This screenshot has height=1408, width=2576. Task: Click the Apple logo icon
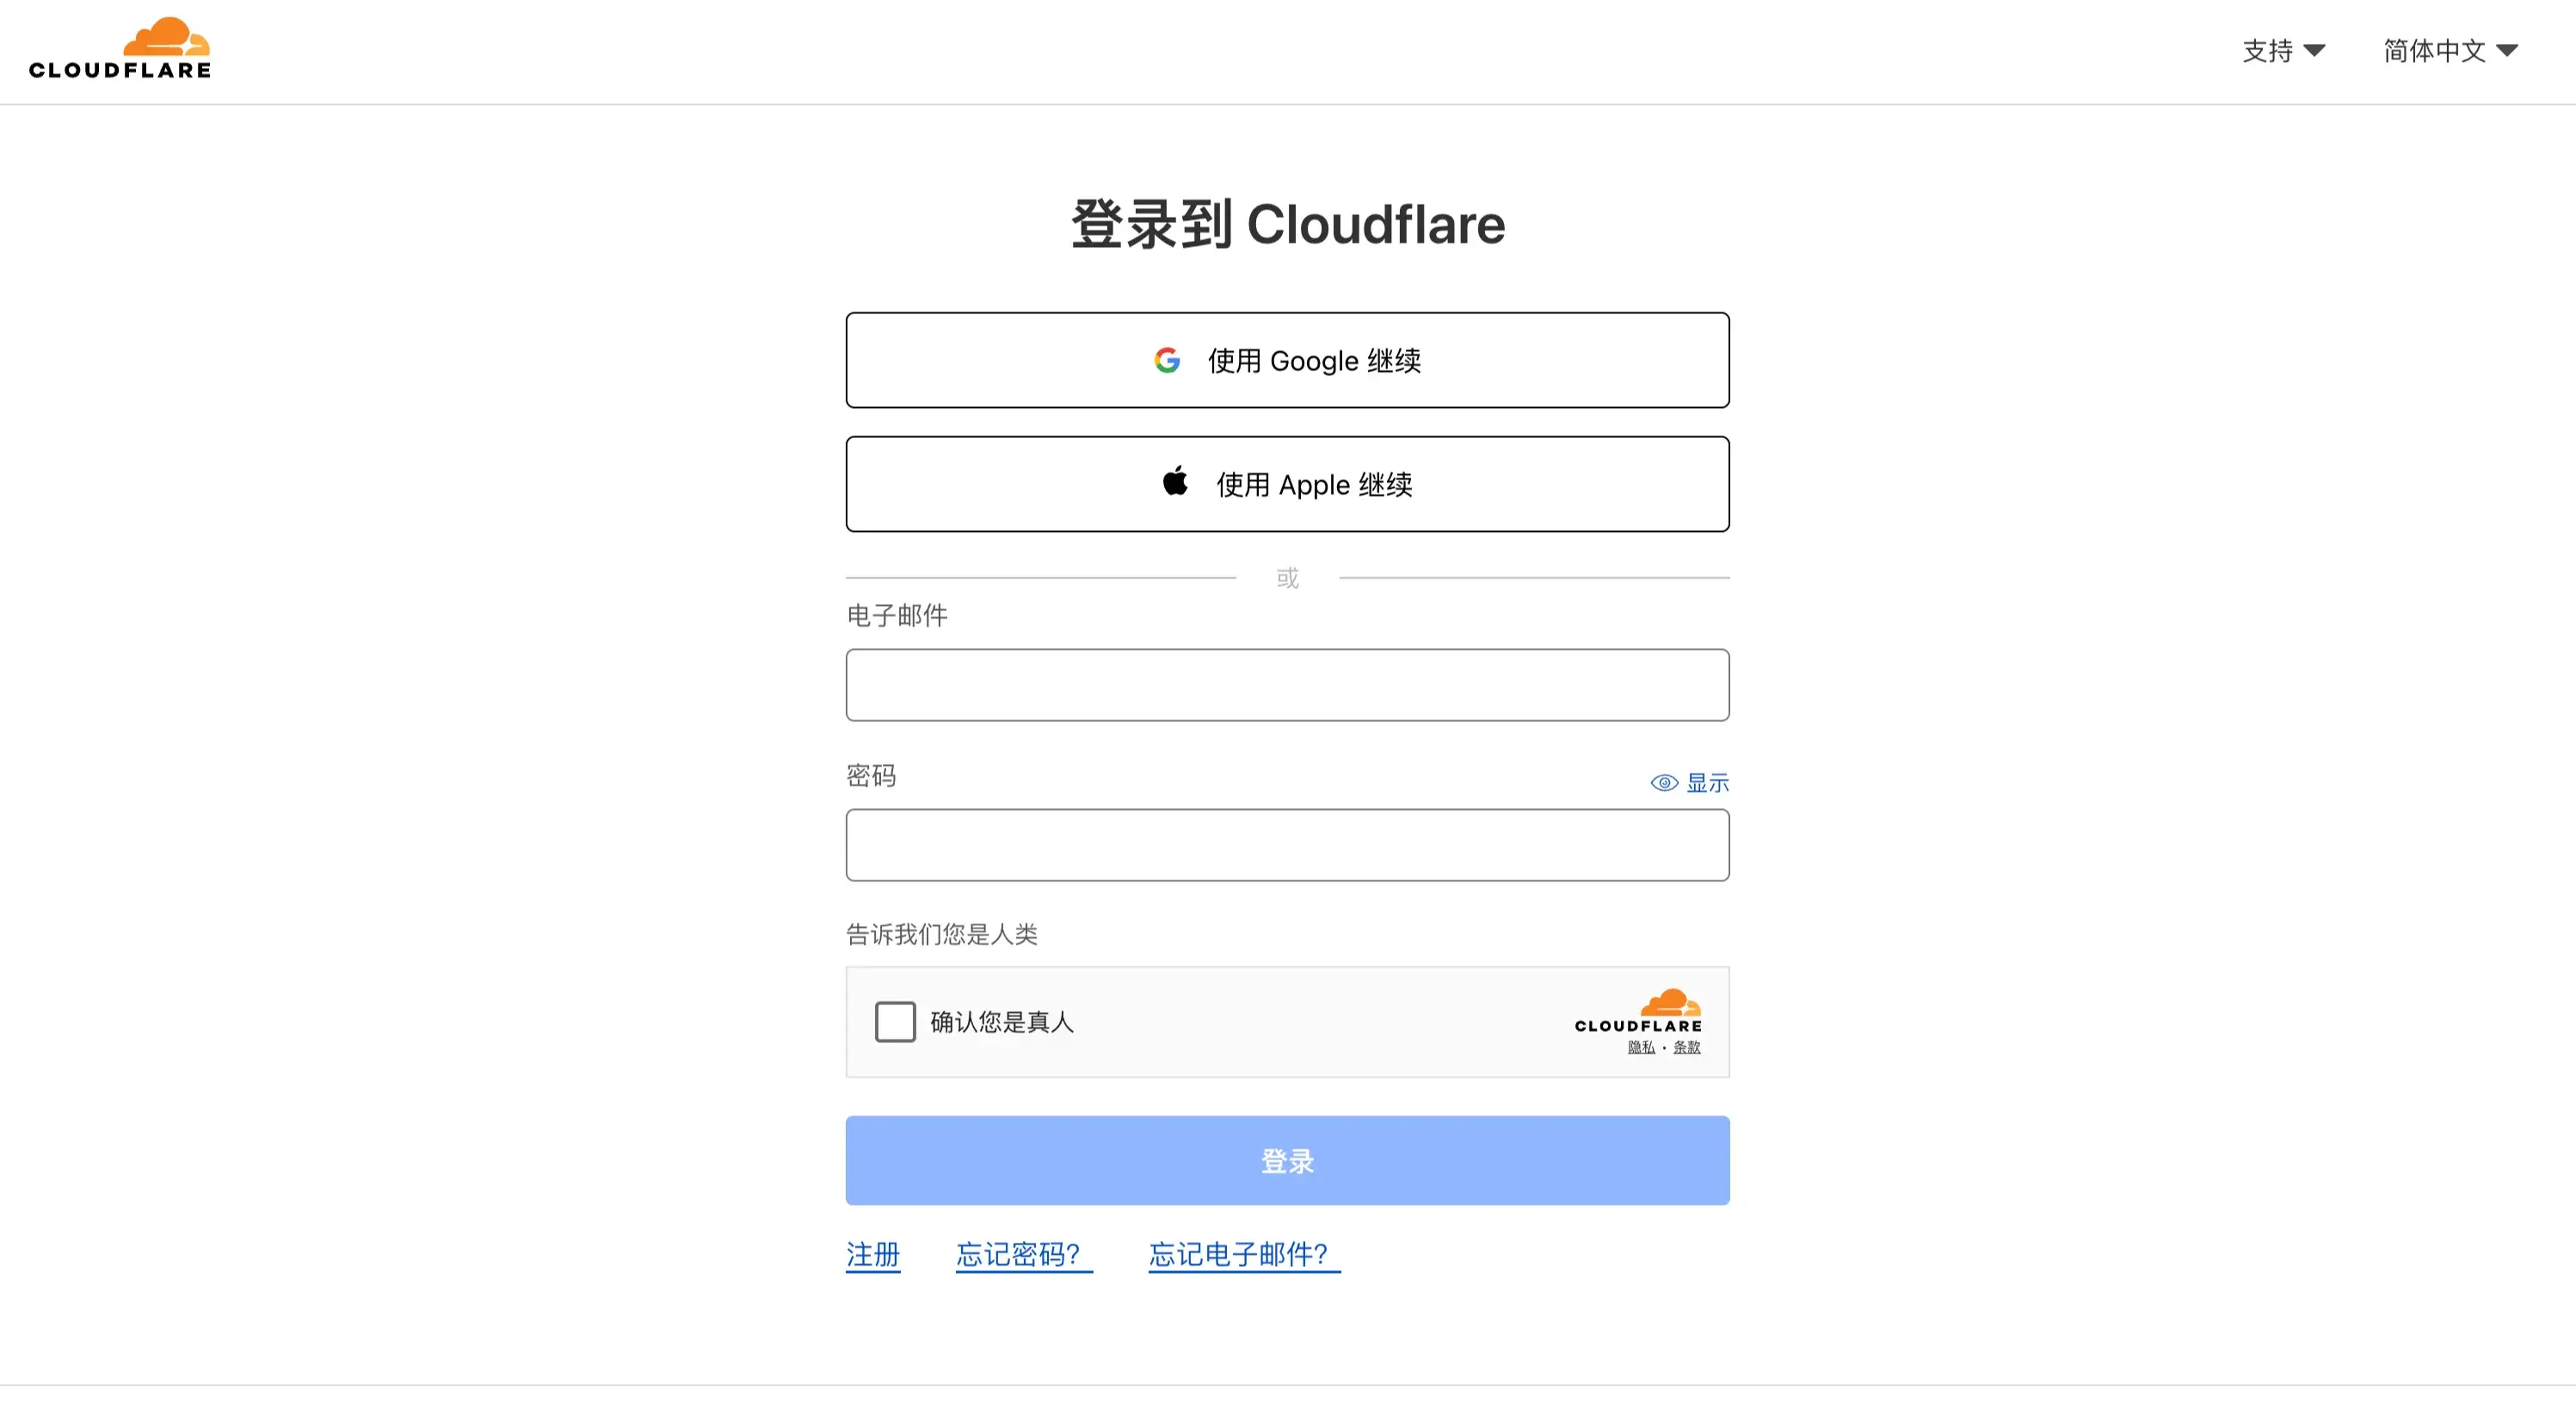coord(1175,482)
